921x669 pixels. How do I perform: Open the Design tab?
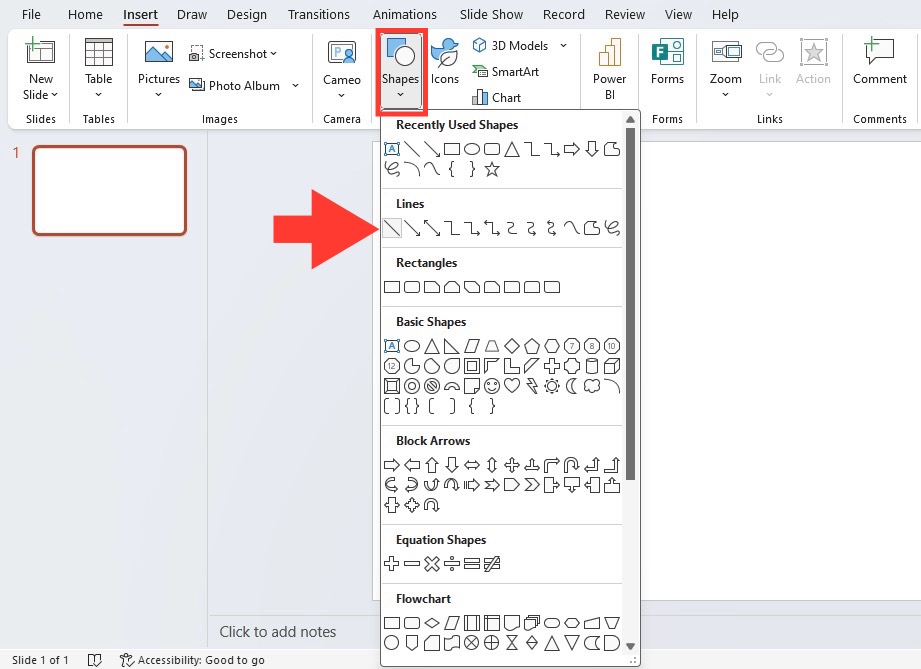click(247, 15)
